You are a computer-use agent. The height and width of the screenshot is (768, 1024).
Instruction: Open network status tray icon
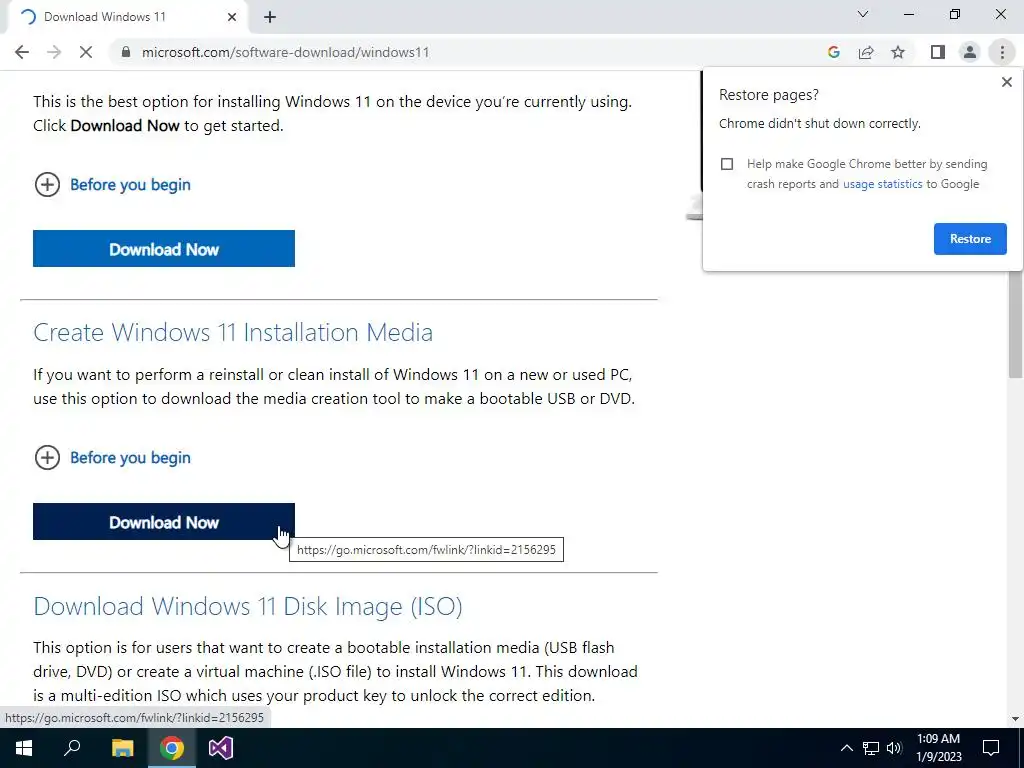coord(871,748)
